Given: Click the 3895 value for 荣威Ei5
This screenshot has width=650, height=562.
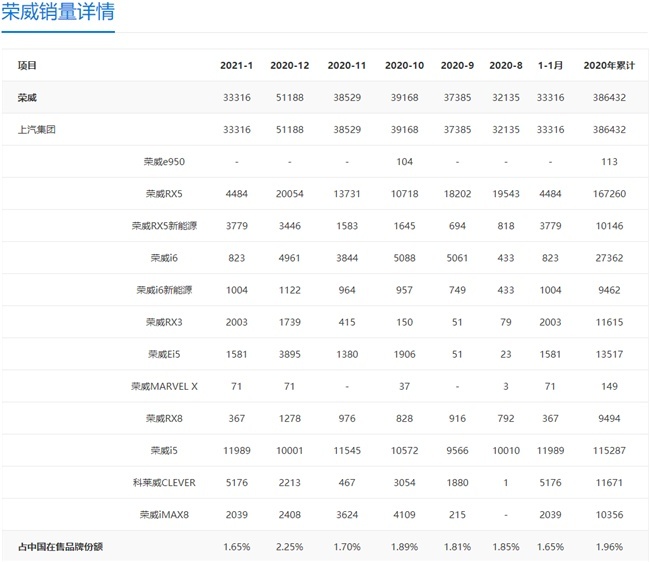Looking at the screenshot, I should coord(289,354).
